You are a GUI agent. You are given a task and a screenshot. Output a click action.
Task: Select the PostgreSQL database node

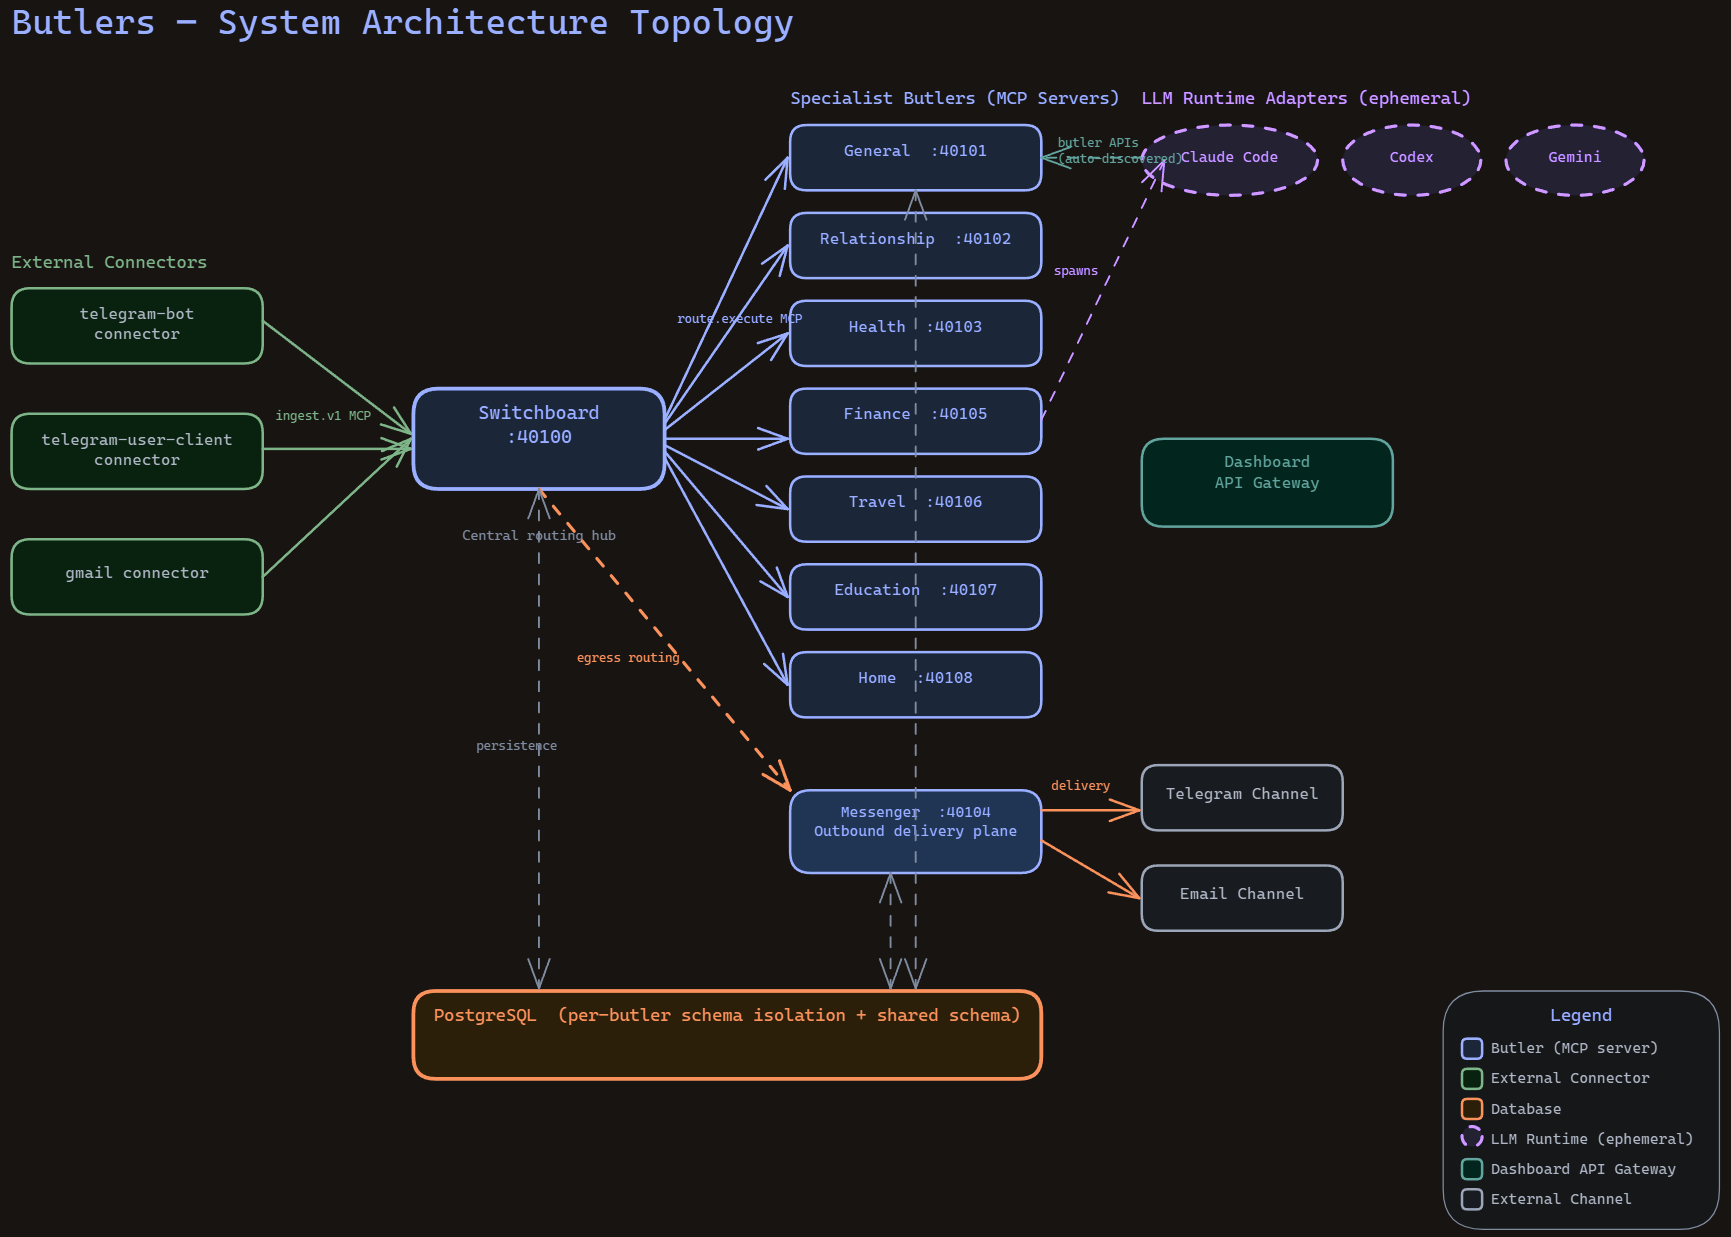tap(727, 1034)
